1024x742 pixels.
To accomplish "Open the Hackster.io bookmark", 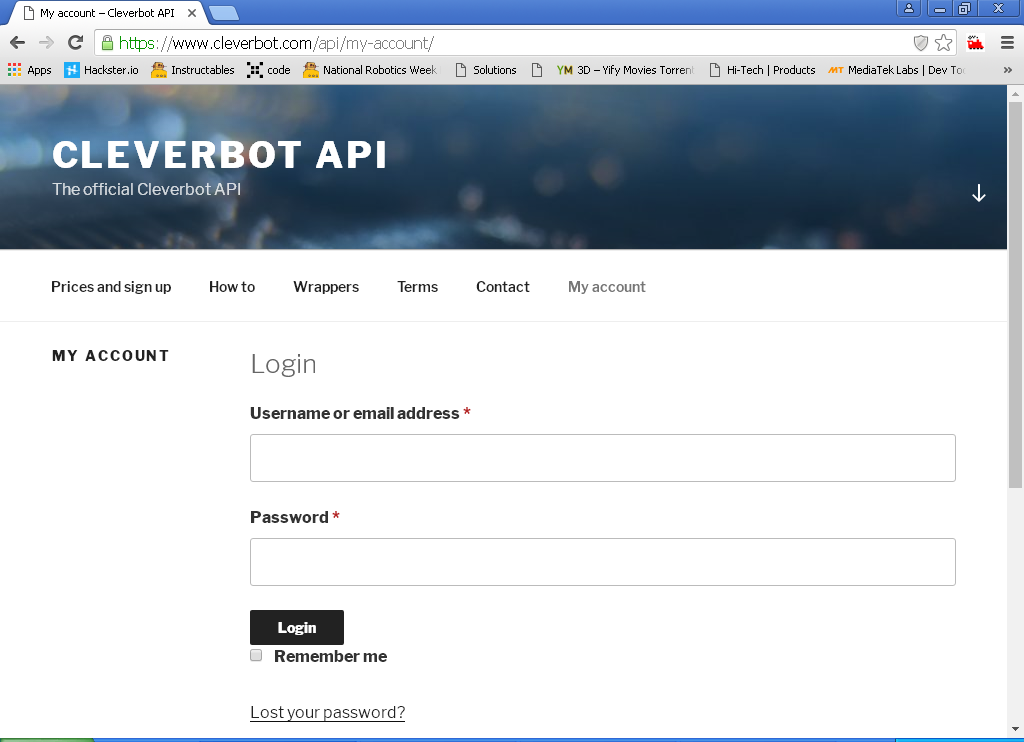I will (101, 70).
